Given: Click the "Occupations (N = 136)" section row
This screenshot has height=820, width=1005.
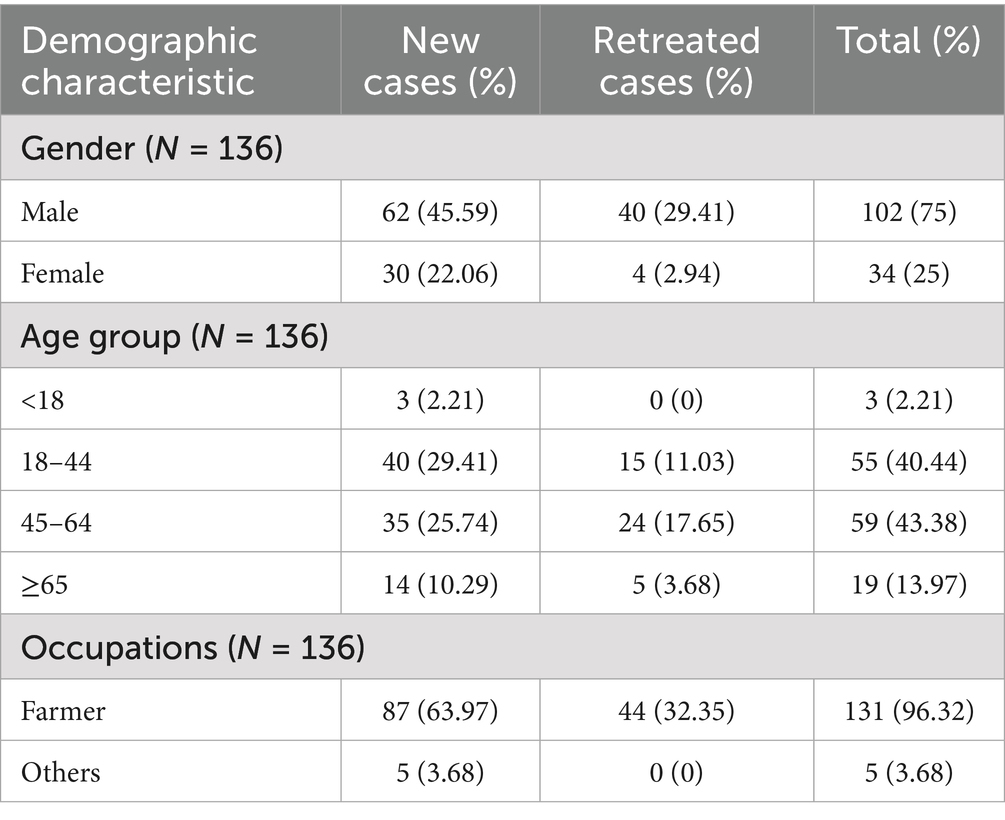Looking at the screenshot, I should coord(192,648).
